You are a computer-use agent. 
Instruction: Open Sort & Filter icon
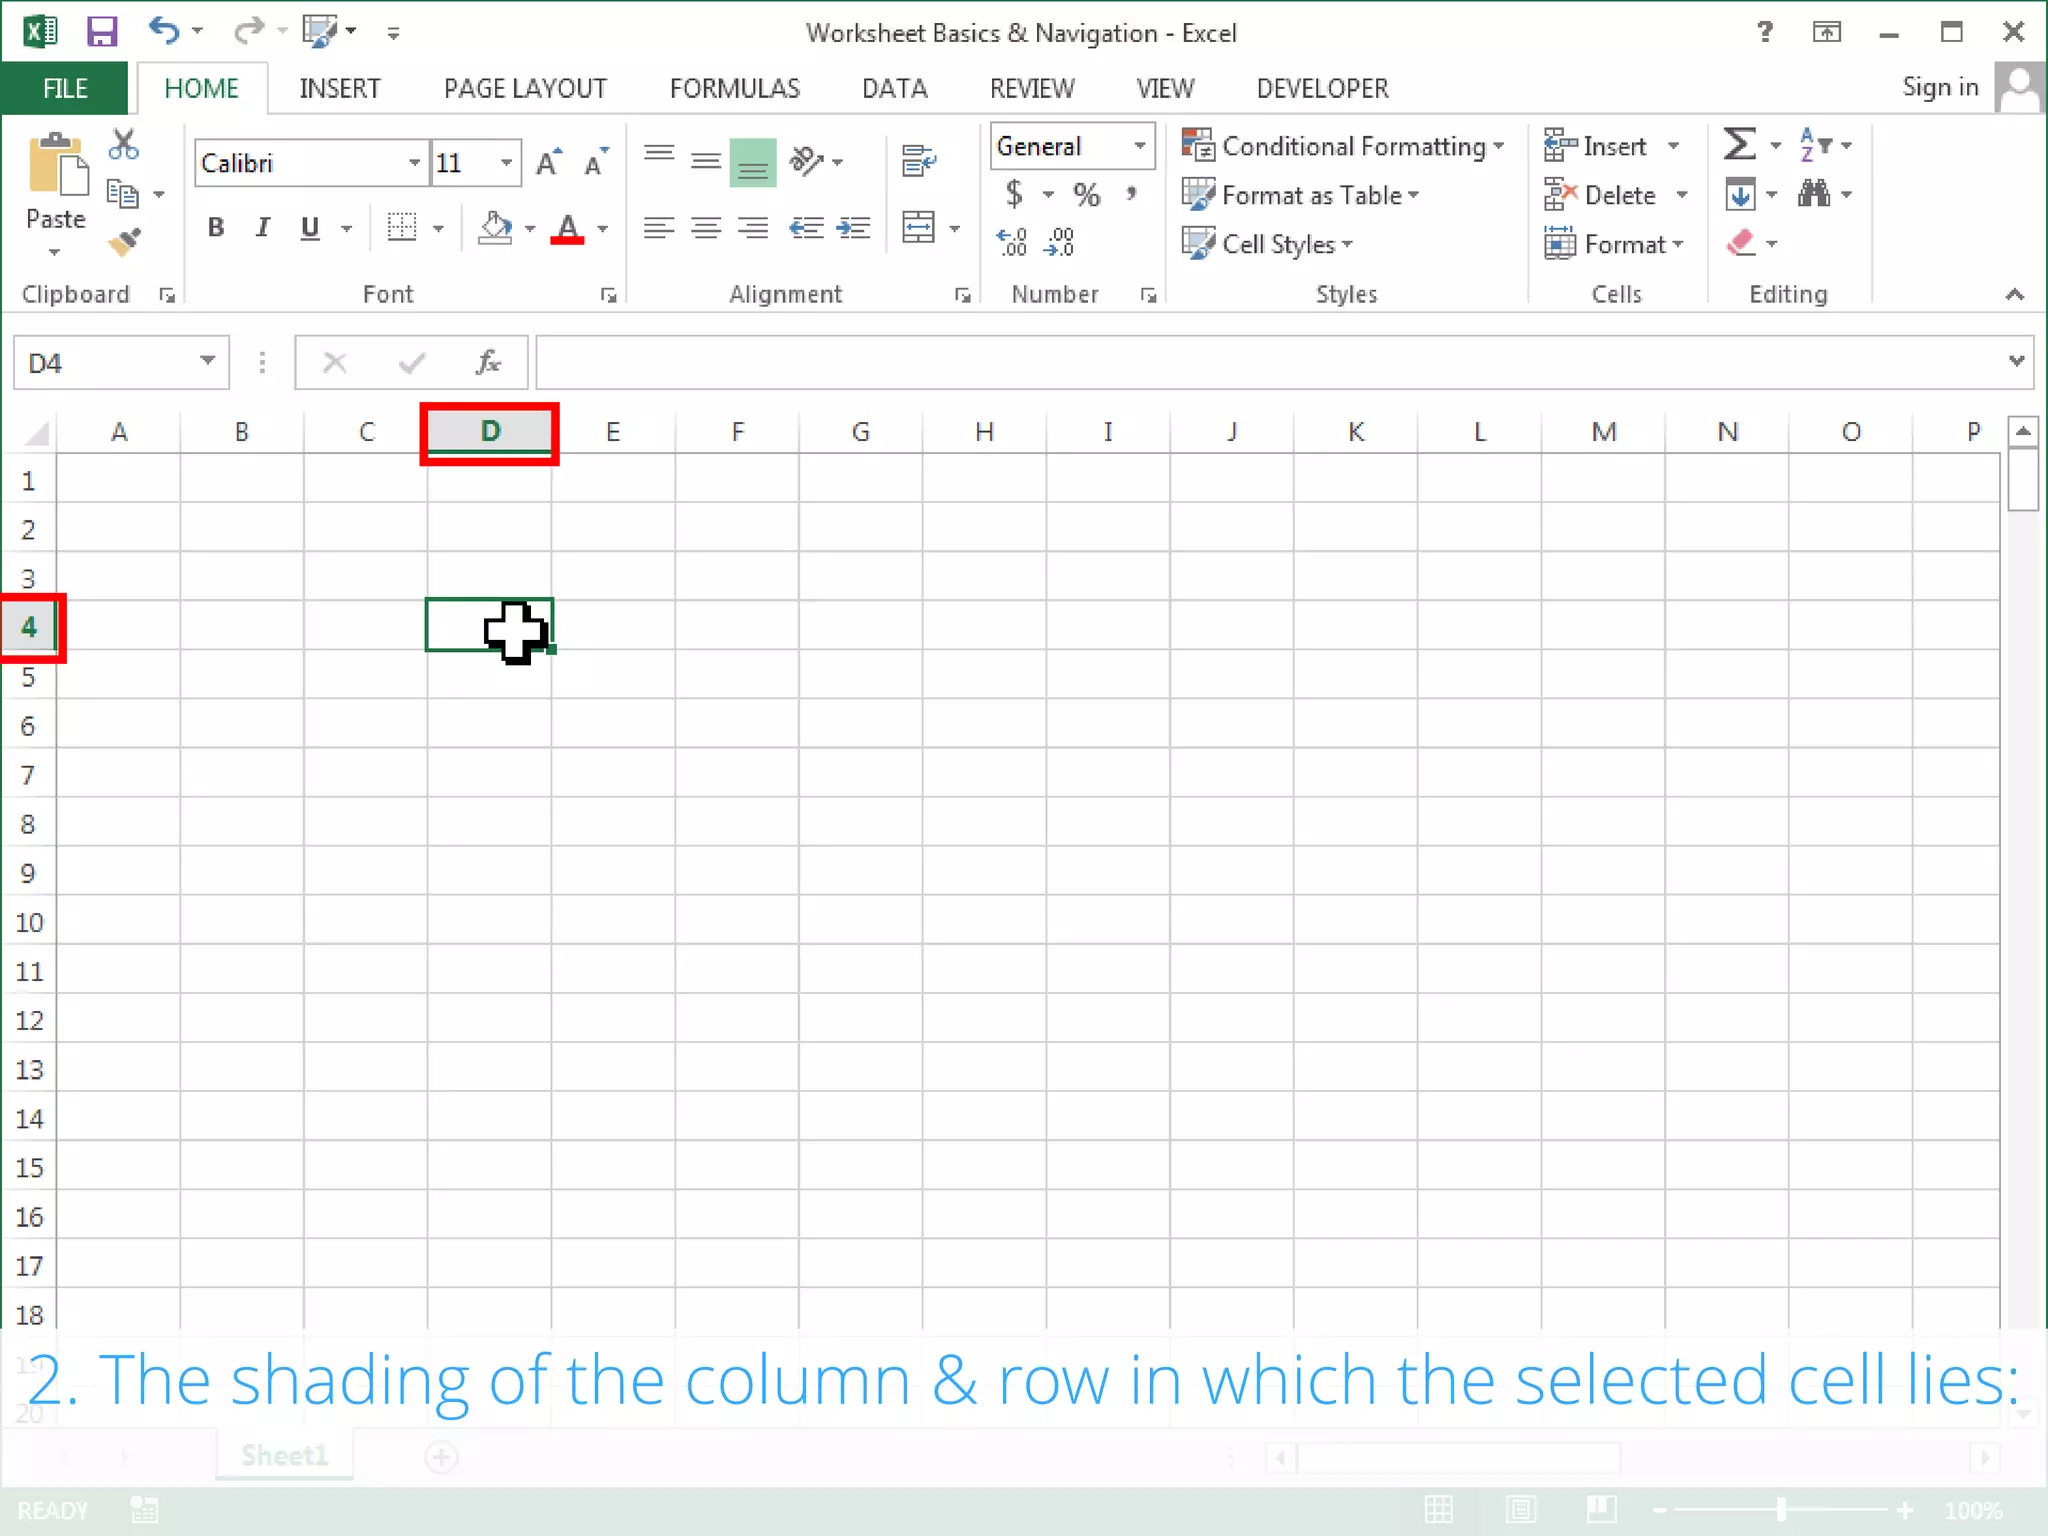[x=1814, y=144]
